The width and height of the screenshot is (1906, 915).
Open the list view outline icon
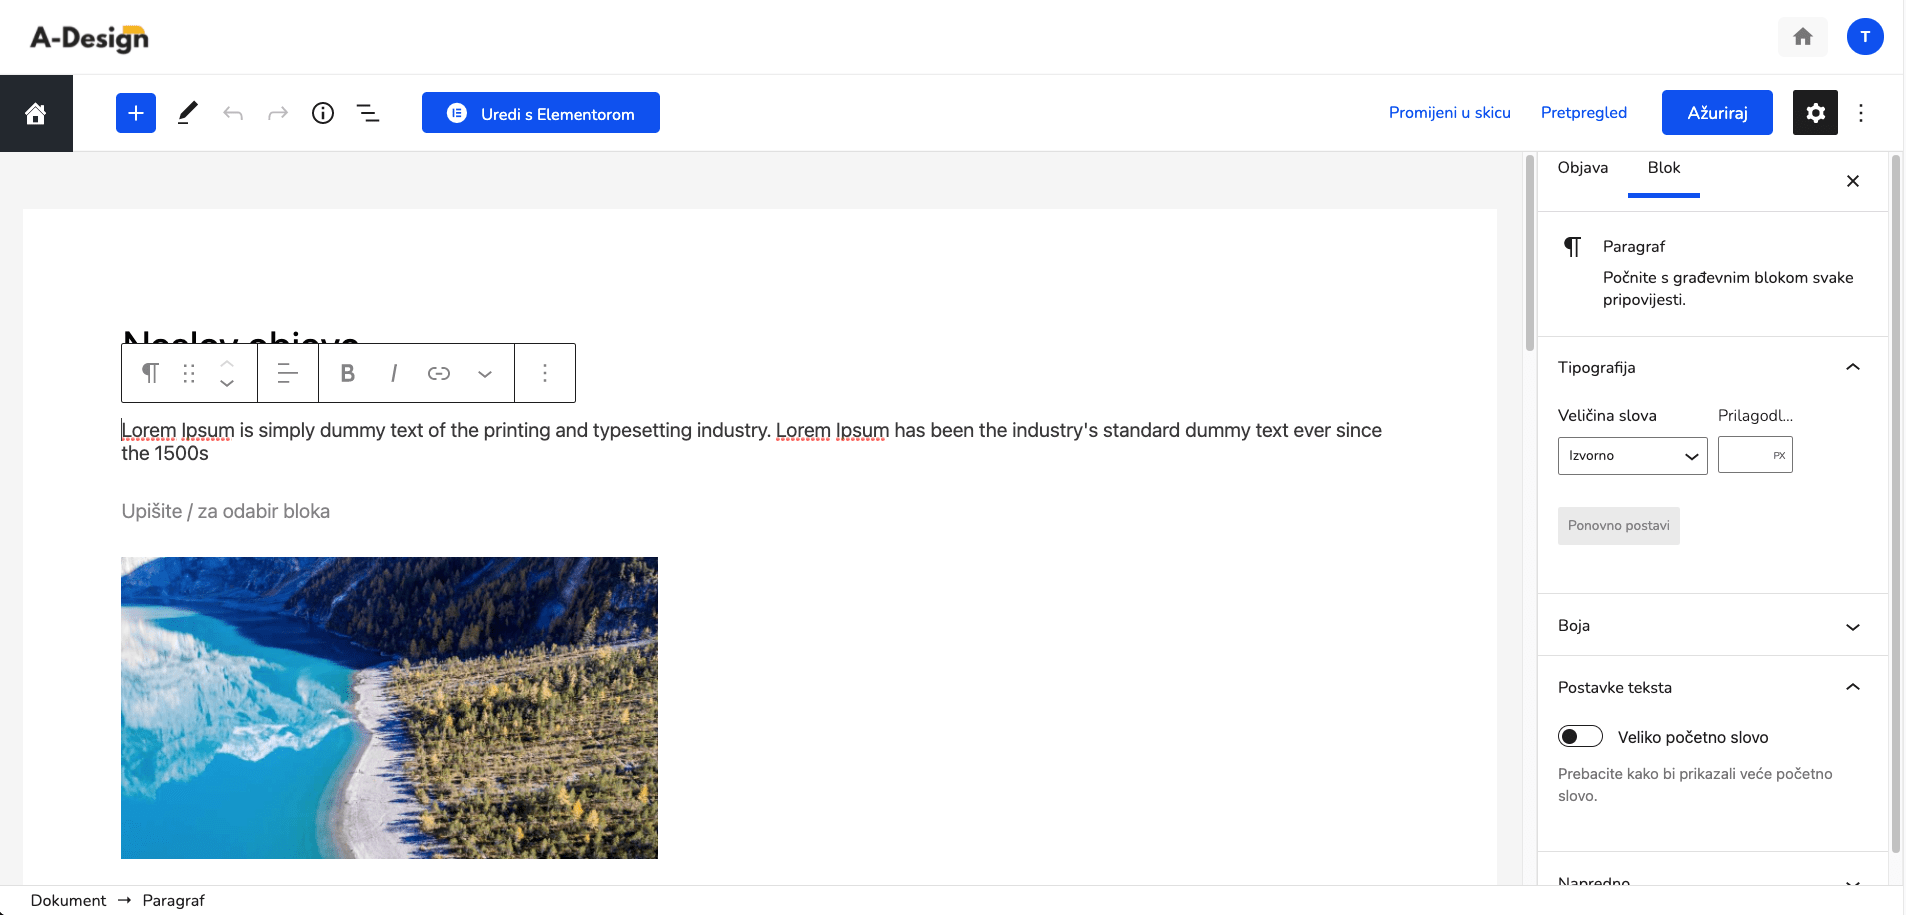368,113
